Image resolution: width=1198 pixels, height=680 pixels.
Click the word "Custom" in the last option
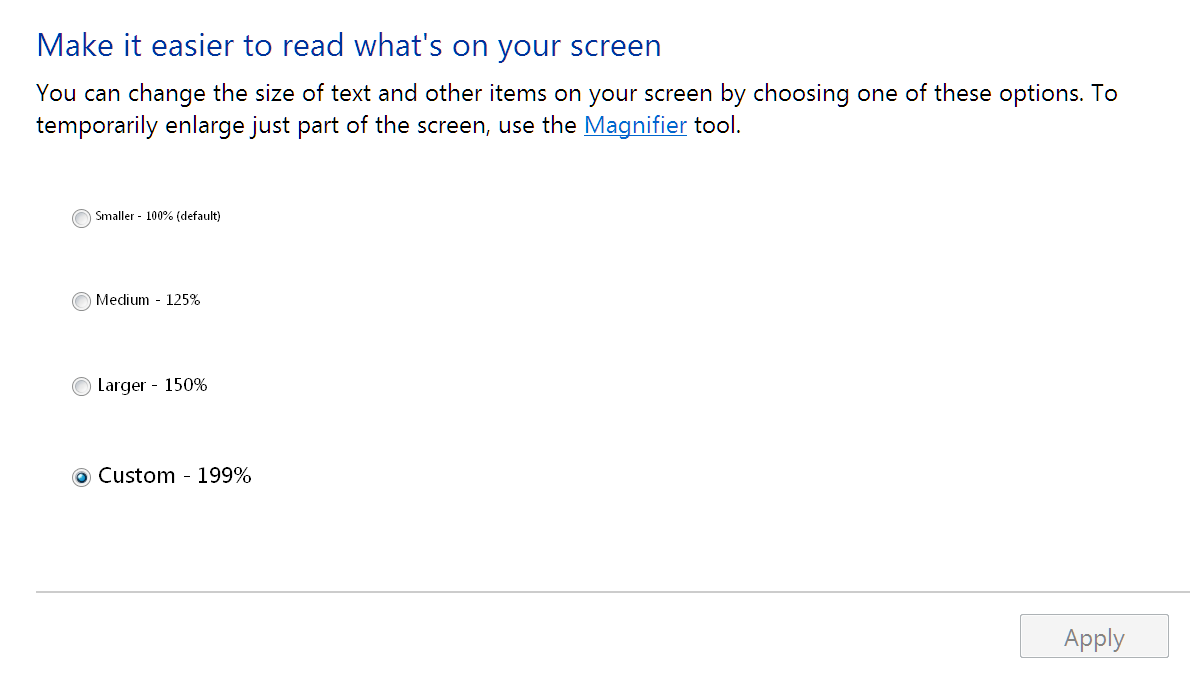tap(137, 476)
